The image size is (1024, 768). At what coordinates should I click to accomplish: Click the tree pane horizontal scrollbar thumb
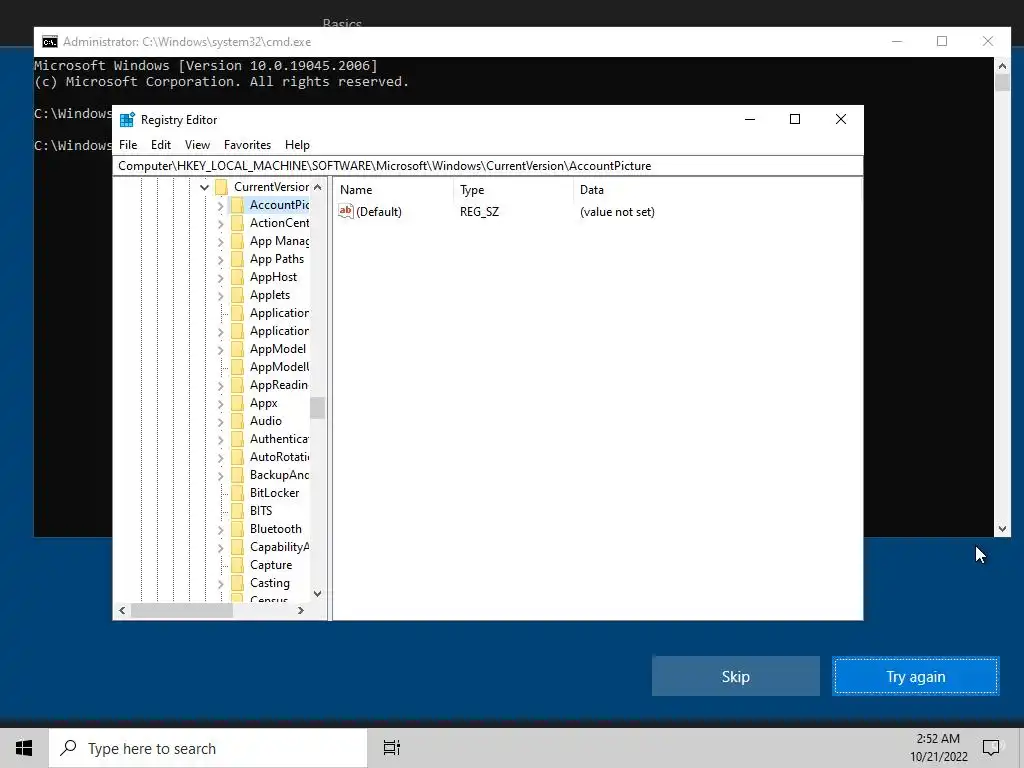tap(182, 611)
